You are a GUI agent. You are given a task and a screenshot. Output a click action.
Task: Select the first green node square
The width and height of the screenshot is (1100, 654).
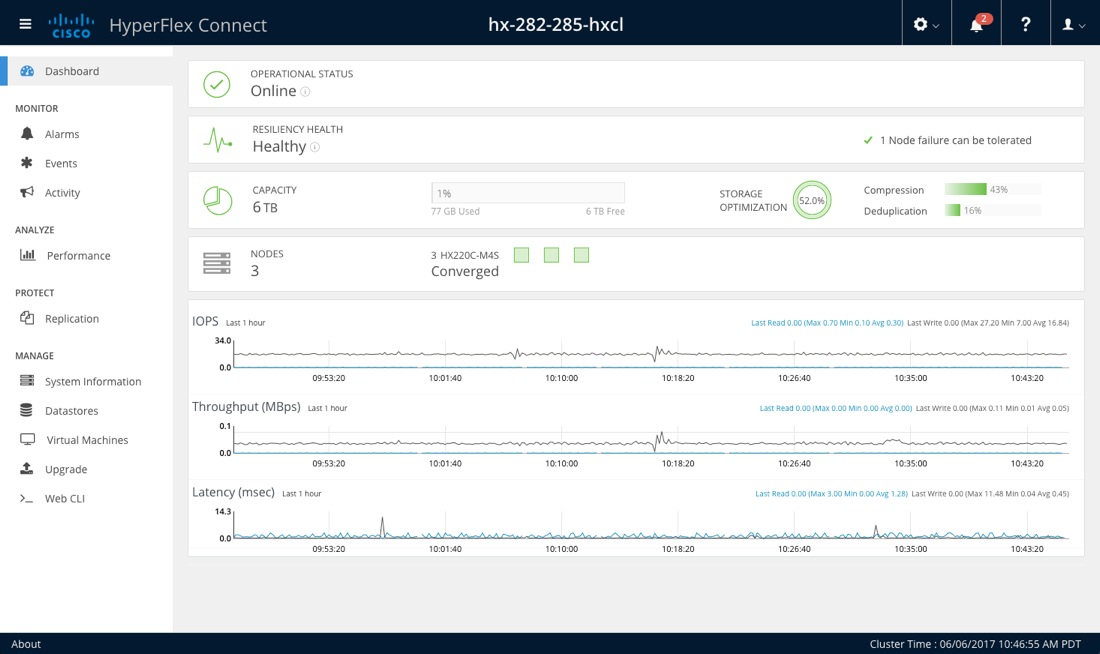[x=521, y=255]
